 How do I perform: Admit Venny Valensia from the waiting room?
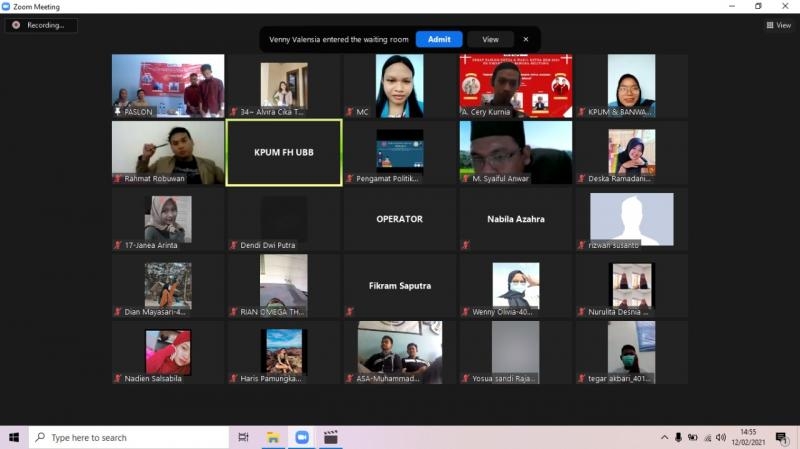point(439,39)
